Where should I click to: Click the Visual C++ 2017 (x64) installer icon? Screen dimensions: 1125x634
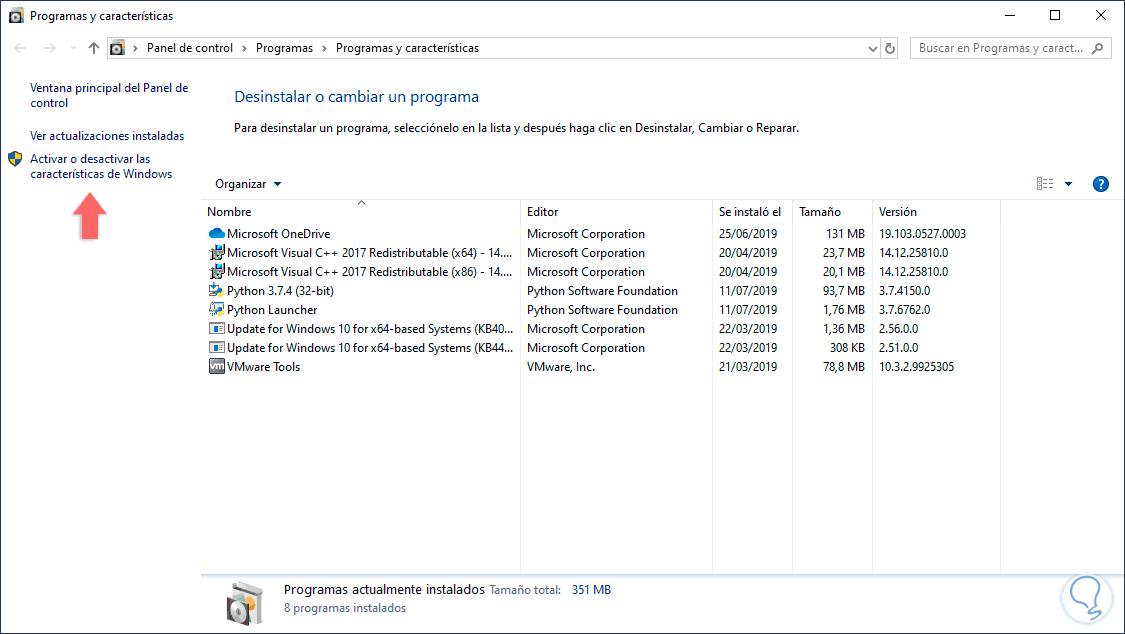click(x=217, y=252)
